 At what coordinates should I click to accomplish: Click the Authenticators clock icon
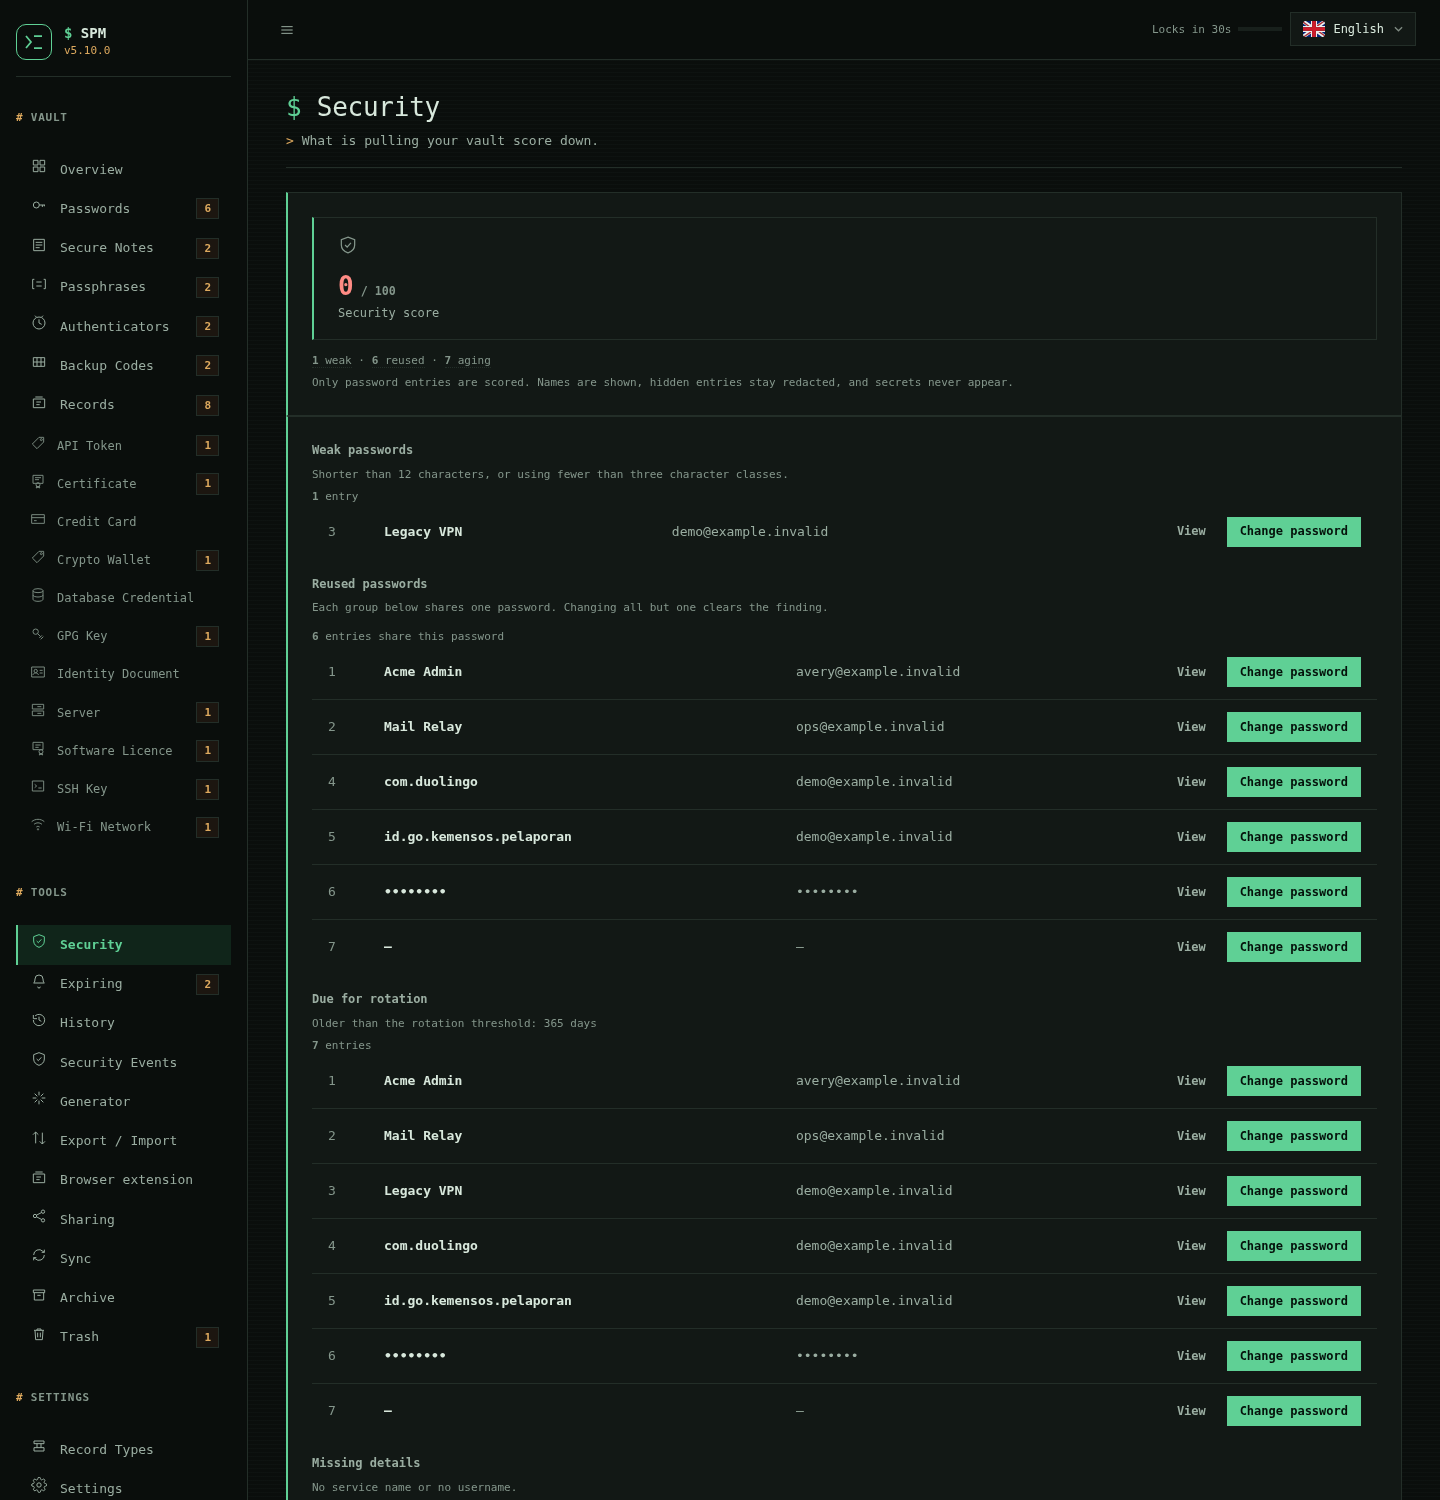(x=39, y=323)
